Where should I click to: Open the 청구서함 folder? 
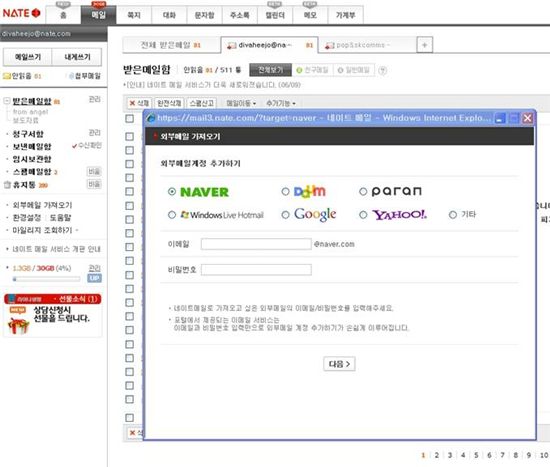tap(28, 134)
